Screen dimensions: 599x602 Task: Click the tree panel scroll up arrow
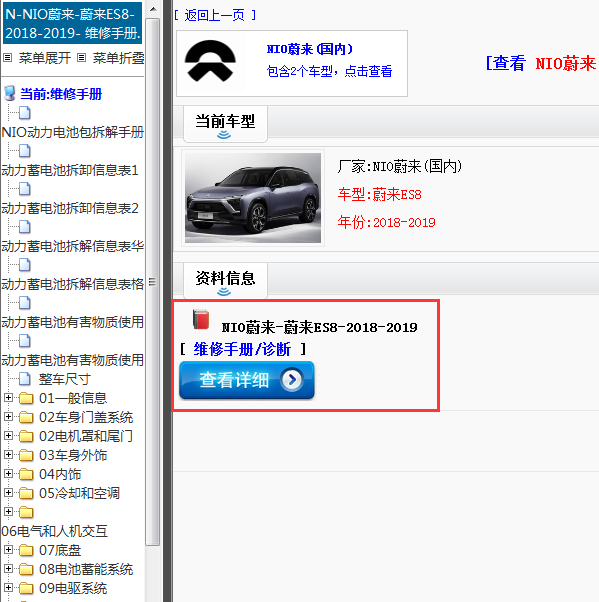click(x=153, y=9)
